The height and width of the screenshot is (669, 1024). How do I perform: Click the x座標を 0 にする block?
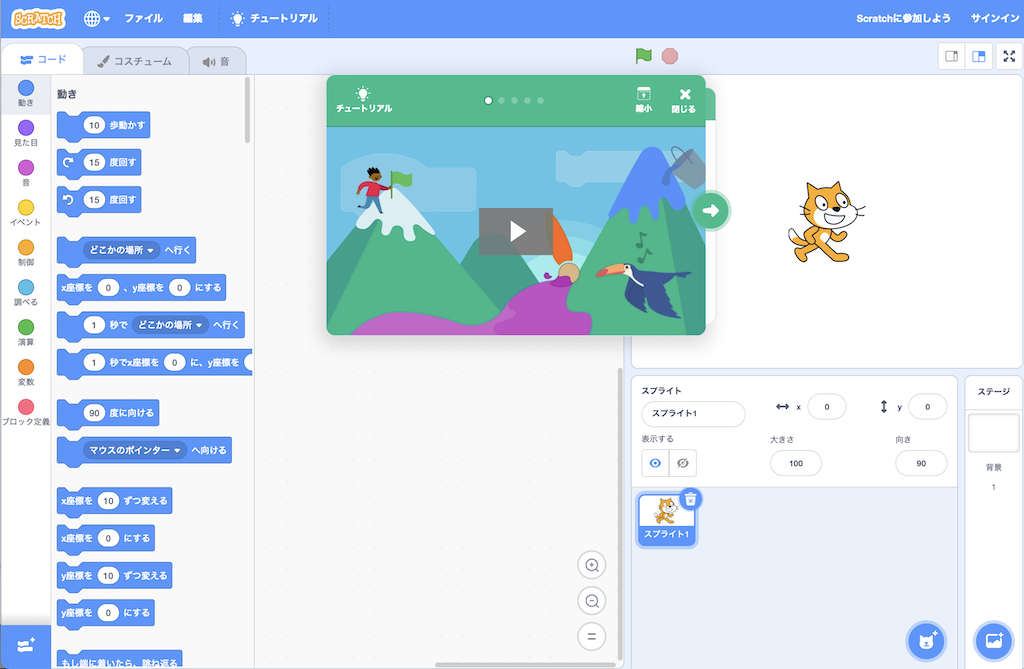(x=106, y=538)
